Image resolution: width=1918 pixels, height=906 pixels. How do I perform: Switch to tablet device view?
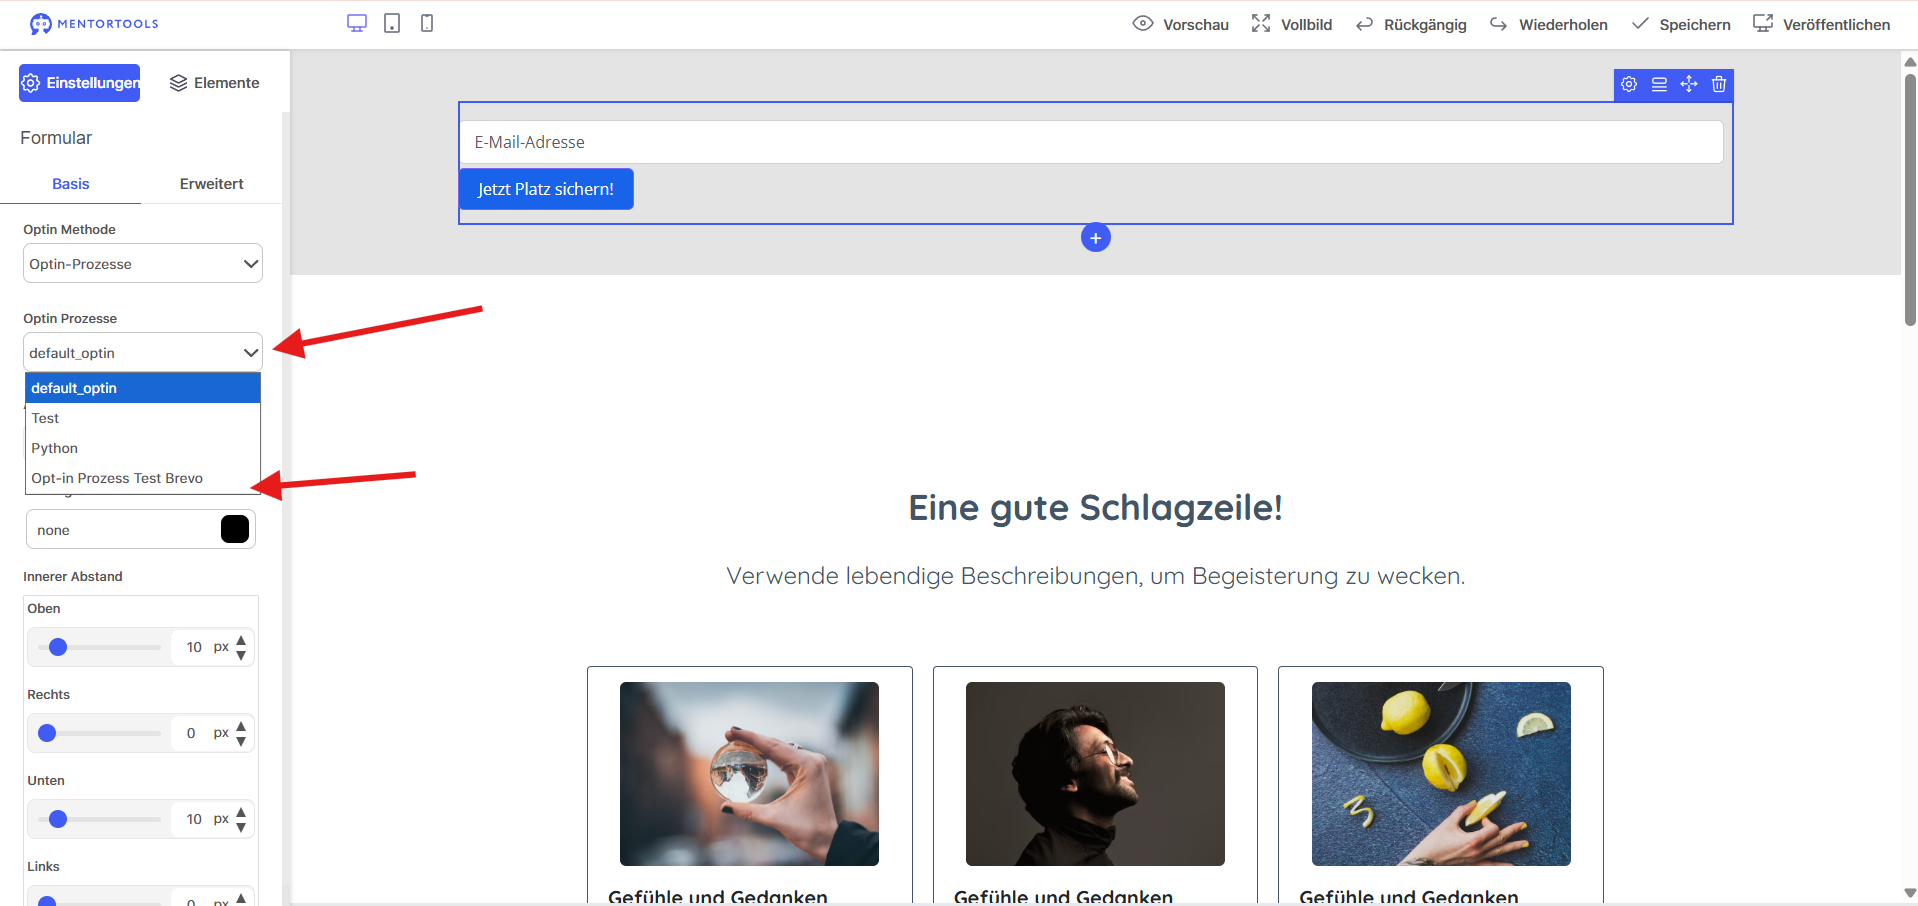[392, 23]
